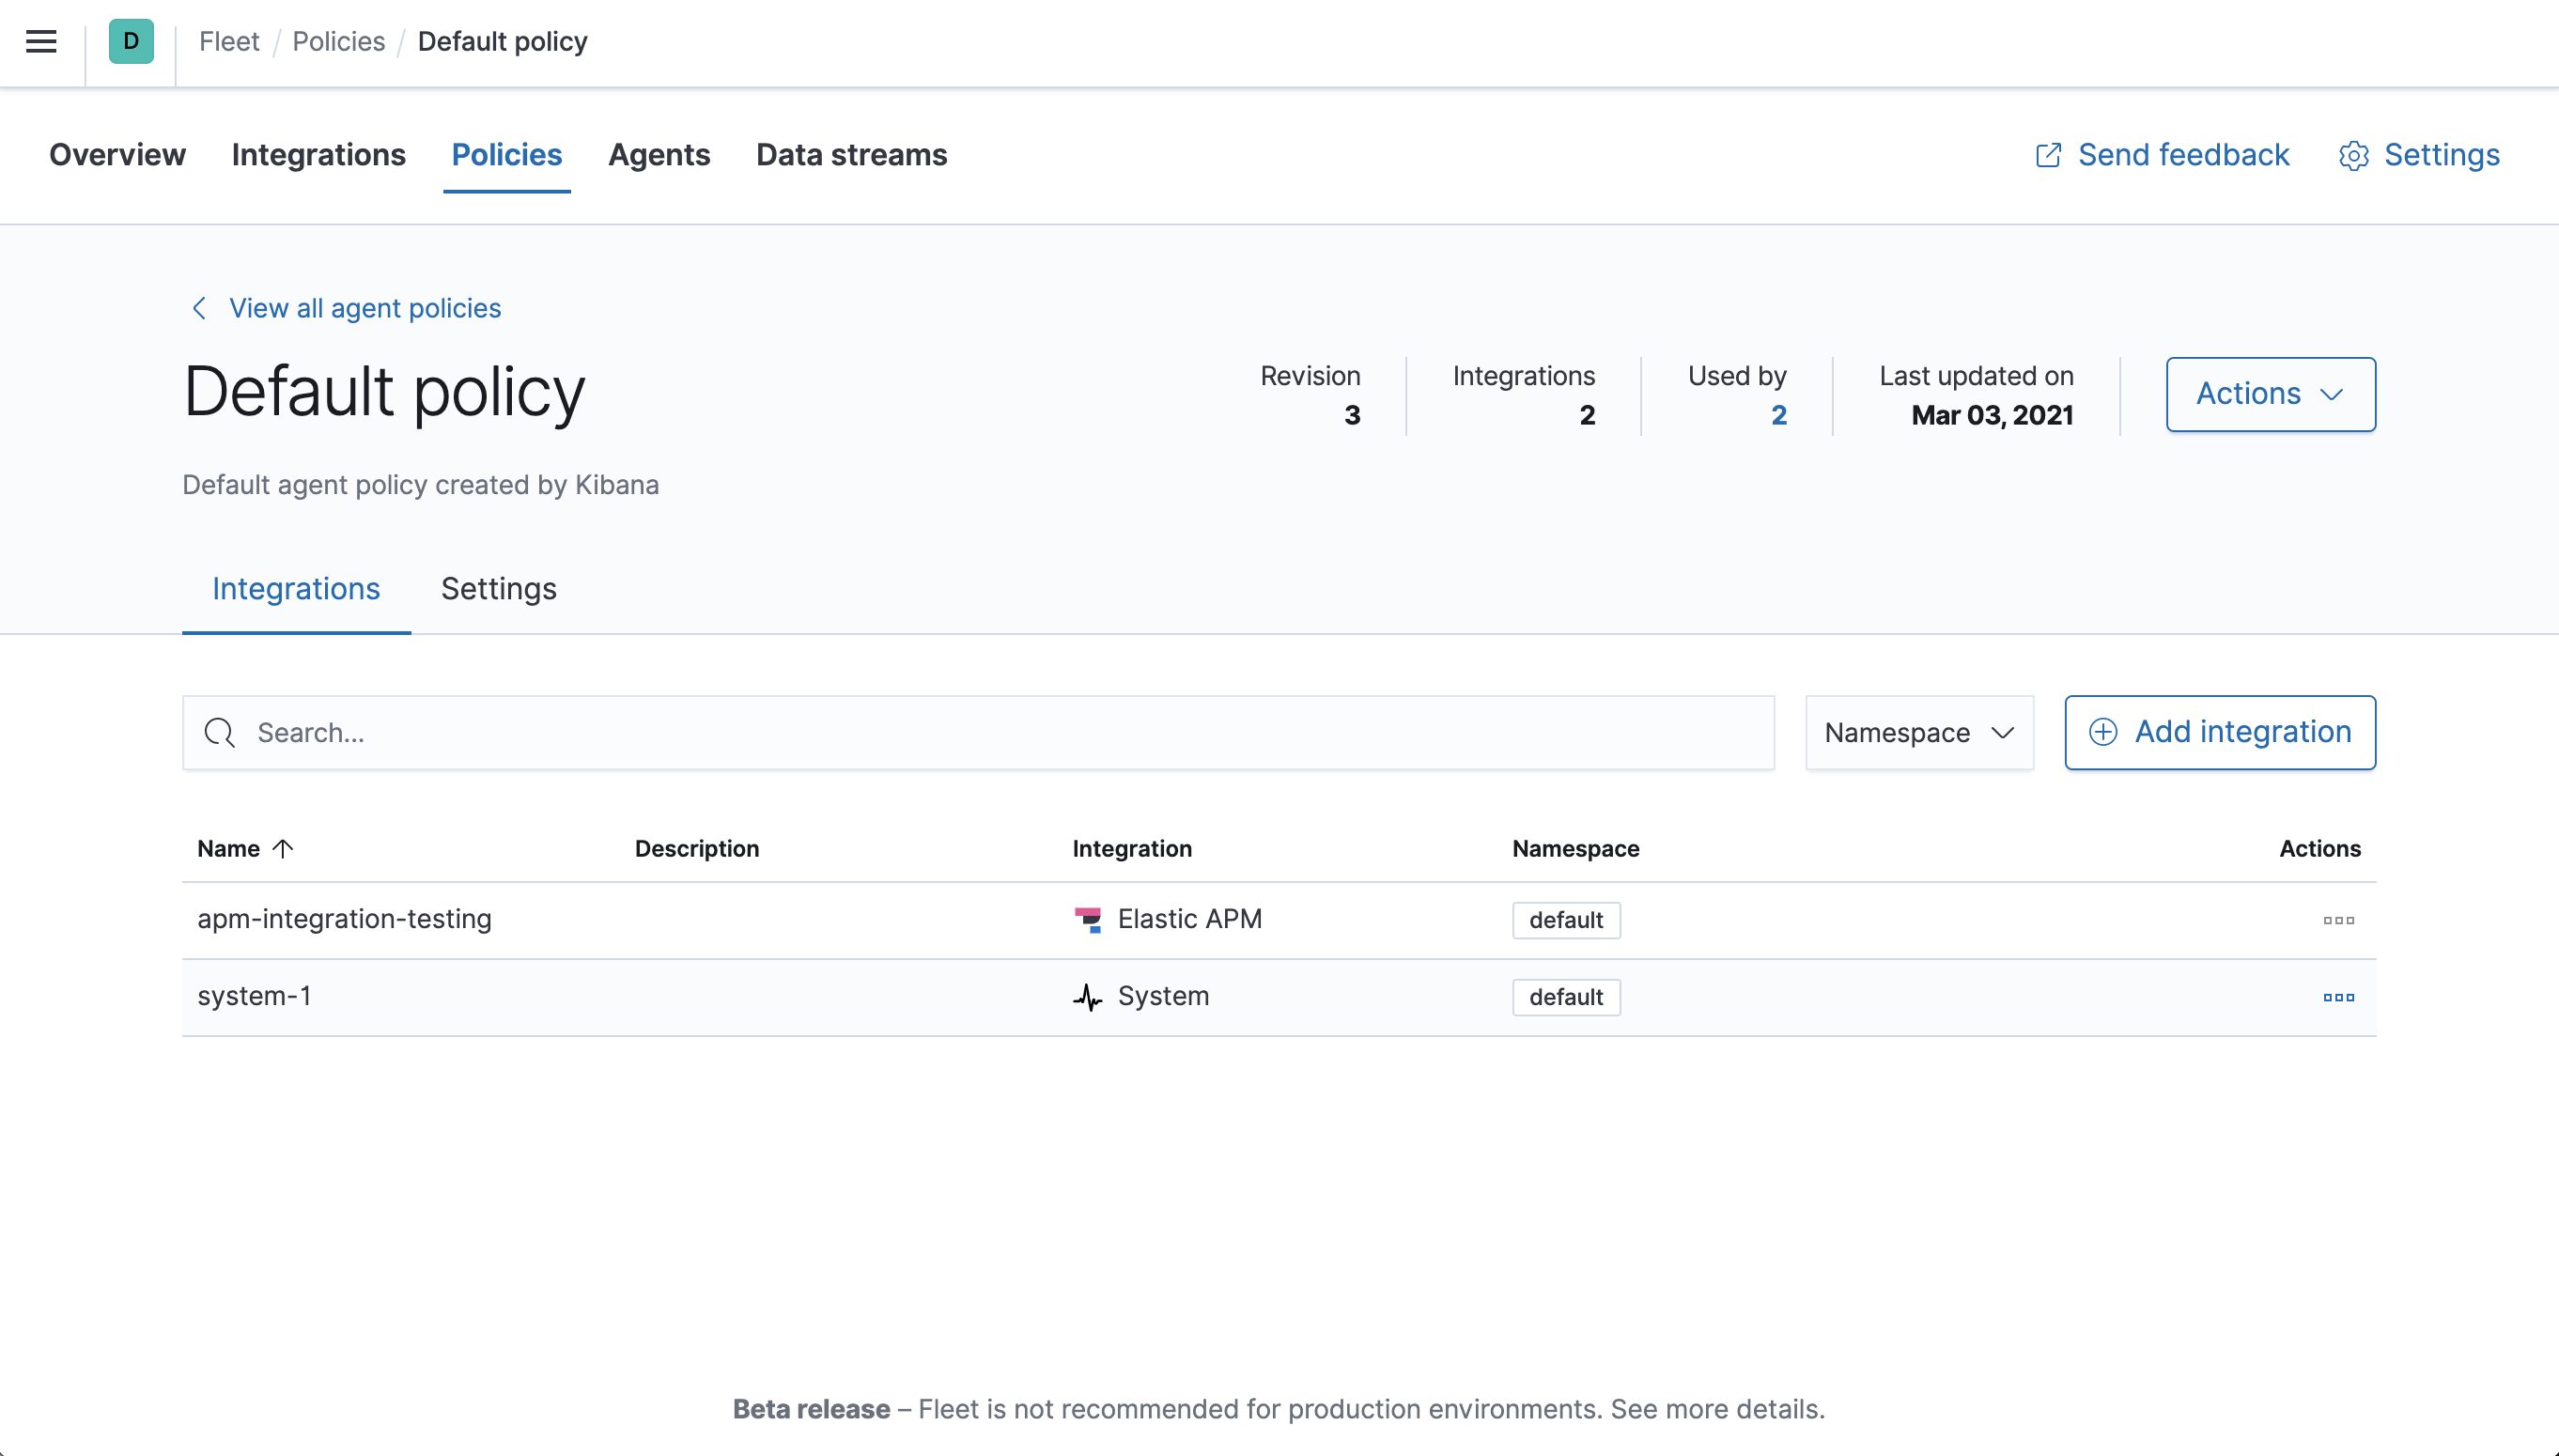Viewport: 2559px width, 1456px height.
Task: Click the external link icon beside Send feedback
Action: click(x=2050, y=156)
